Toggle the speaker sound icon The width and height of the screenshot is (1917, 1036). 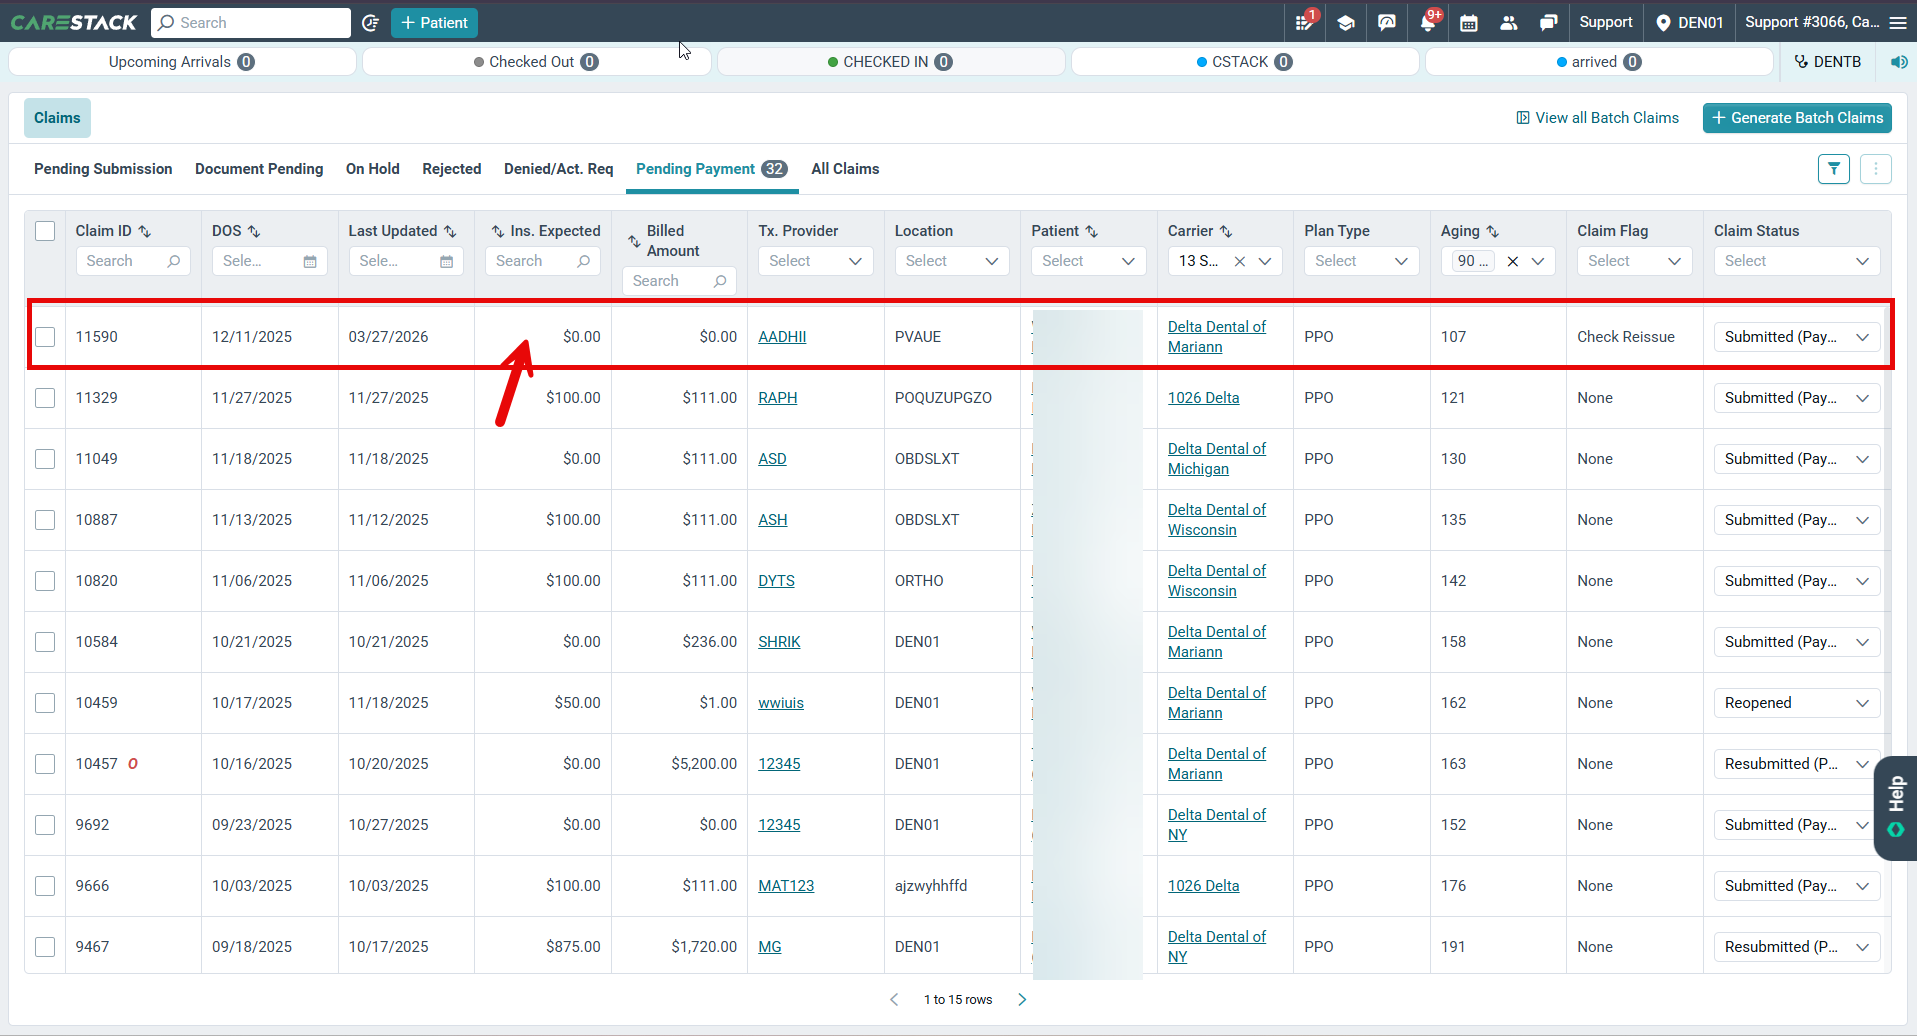[1899, 62]
